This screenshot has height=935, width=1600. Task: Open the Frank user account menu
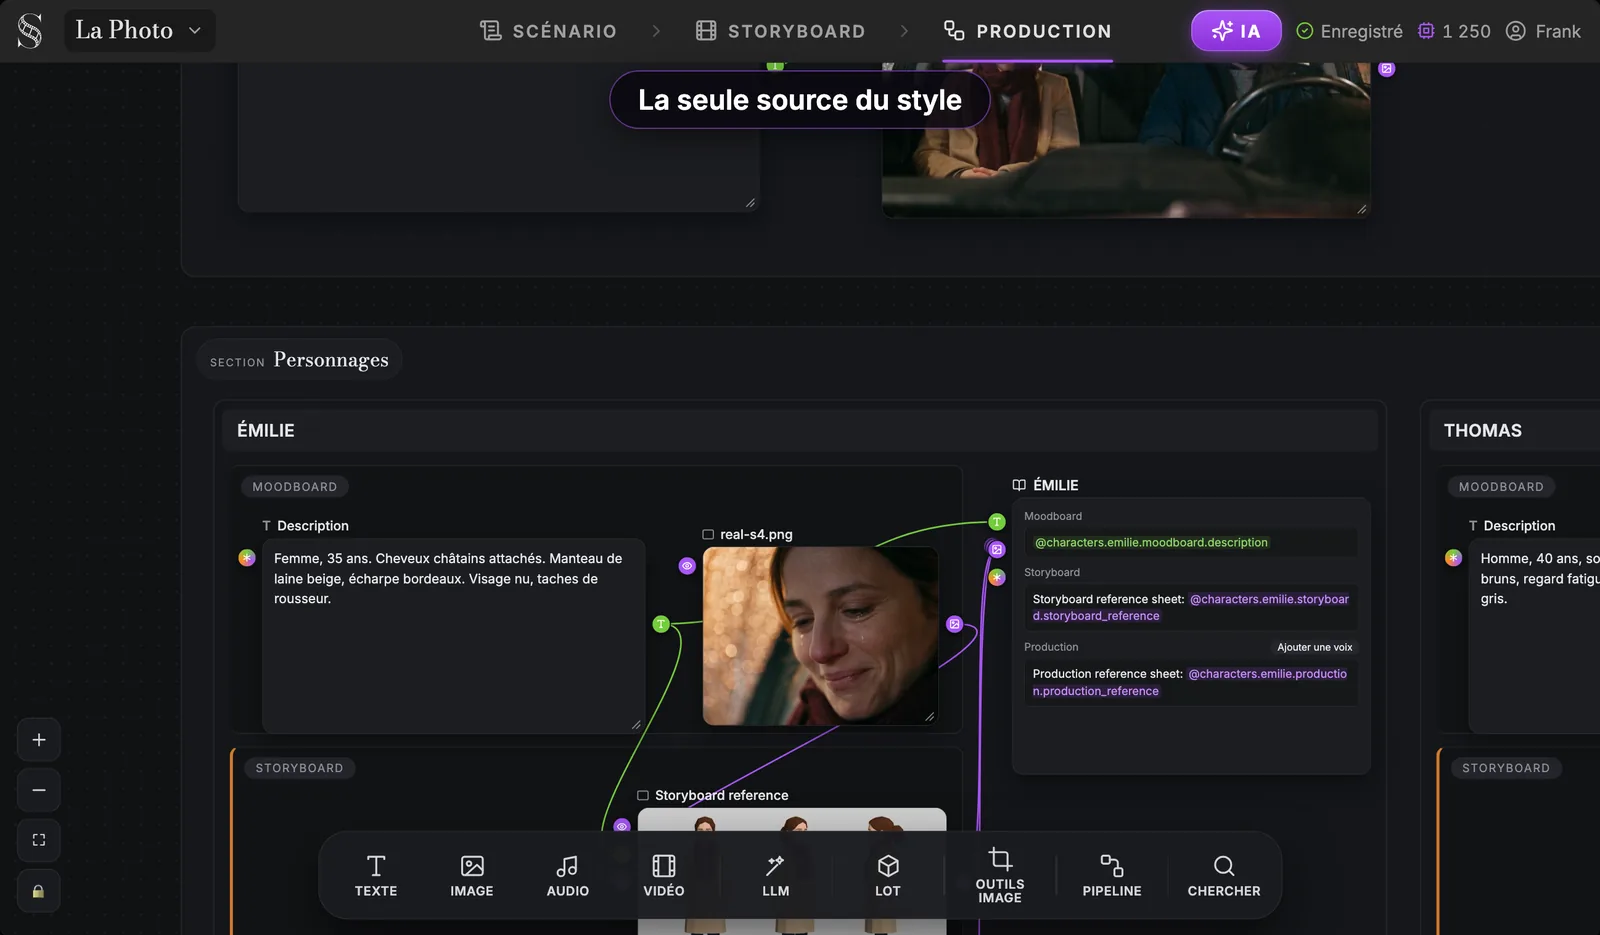1544,31
